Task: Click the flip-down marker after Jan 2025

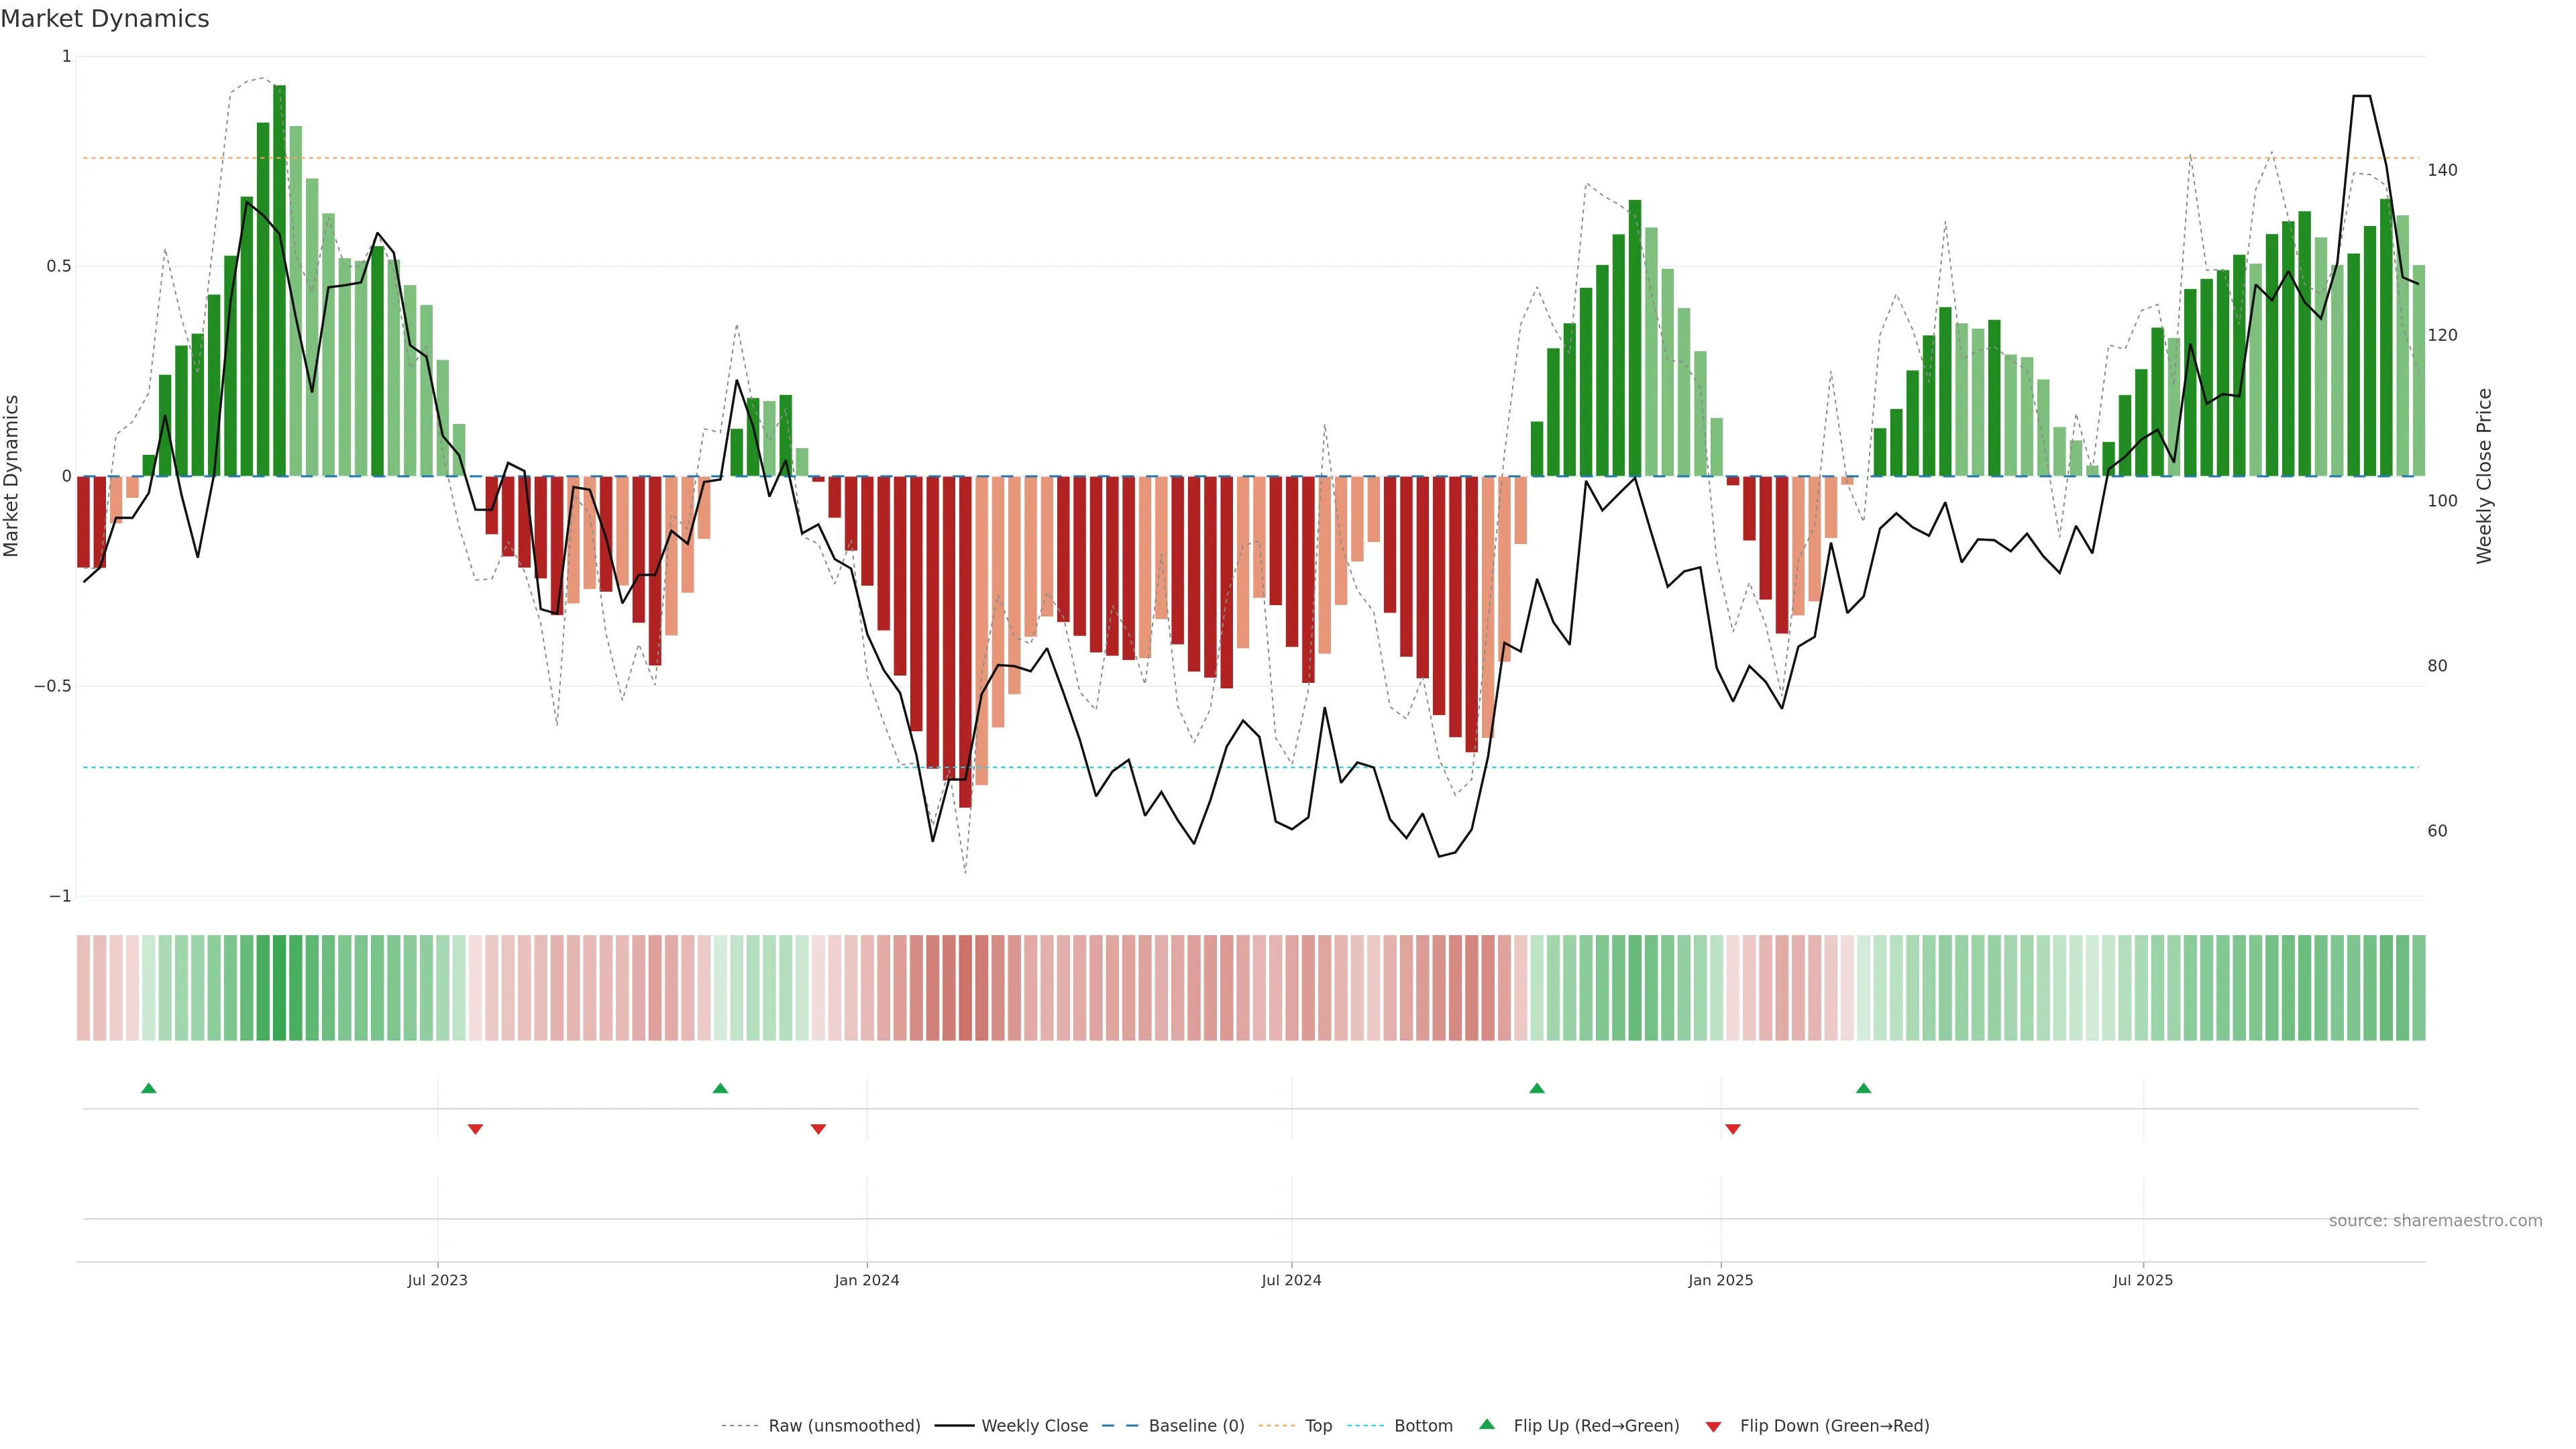Action: tap(1733, 1129)
